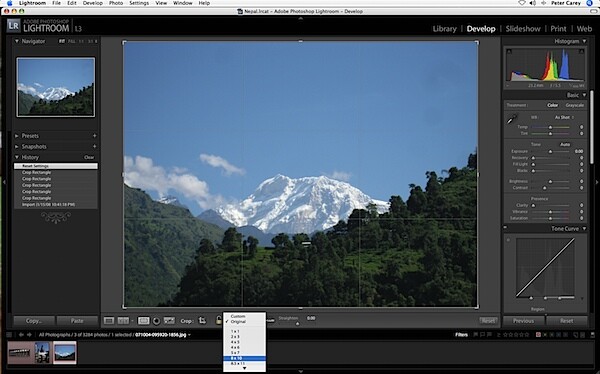The width and height of the screenshot is (600, 374).
Task: Activate the crop overlay tool icon
Action: [143, 321]
